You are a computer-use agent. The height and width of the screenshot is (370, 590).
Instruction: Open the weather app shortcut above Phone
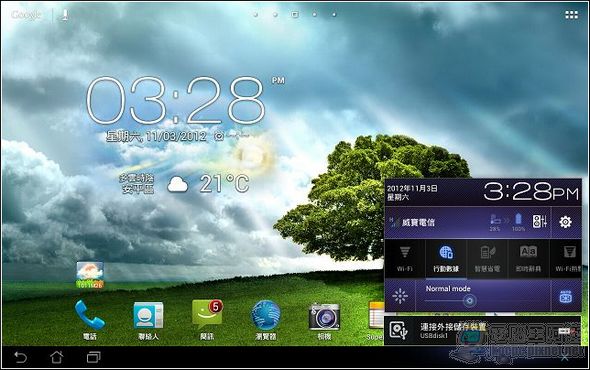pyautogui.click(x=90, y=275)
